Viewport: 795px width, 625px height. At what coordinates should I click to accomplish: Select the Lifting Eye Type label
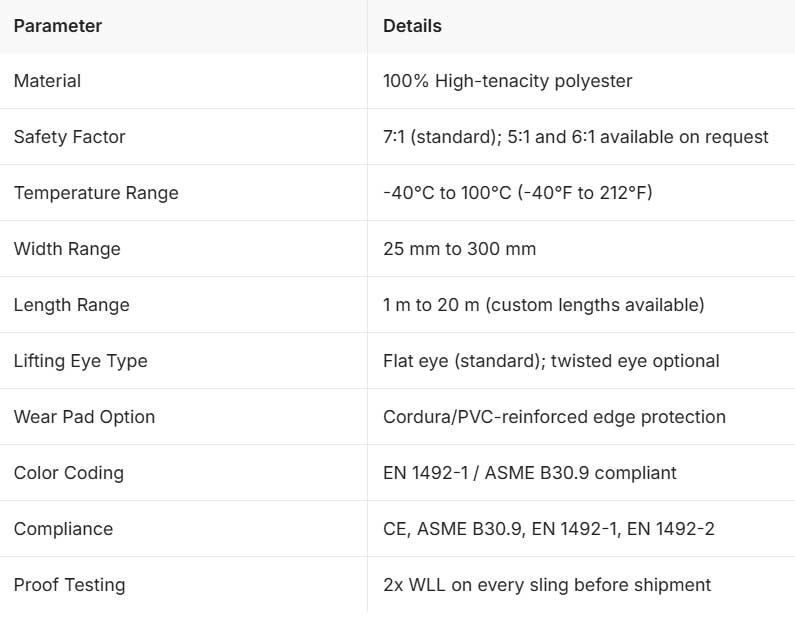point(81,361)
